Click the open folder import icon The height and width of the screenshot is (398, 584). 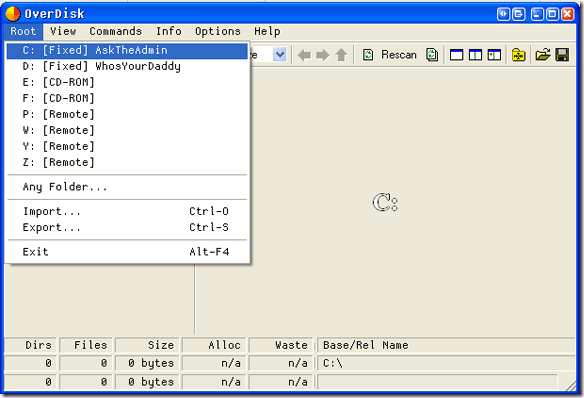point(543,55)
